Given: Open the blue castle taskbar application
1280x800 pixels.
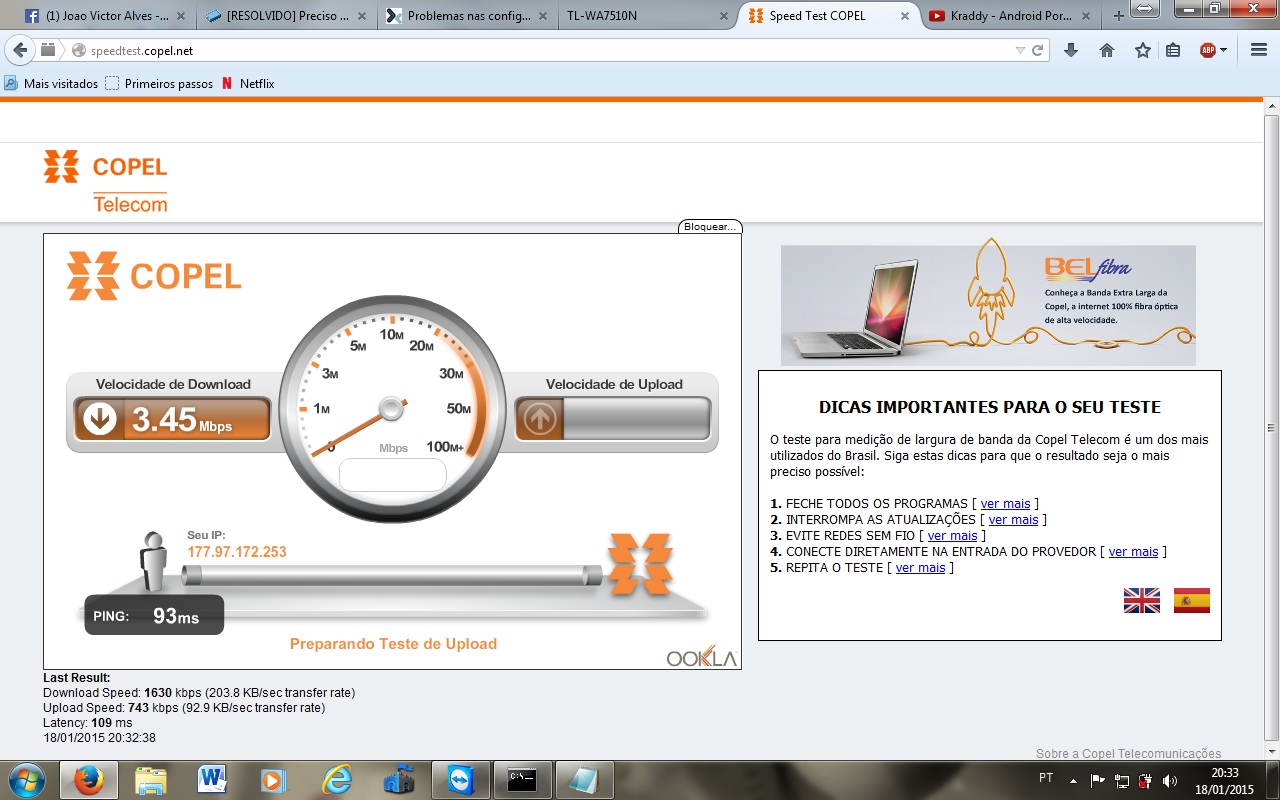Looking at the screenshot, I should [400, 780].
